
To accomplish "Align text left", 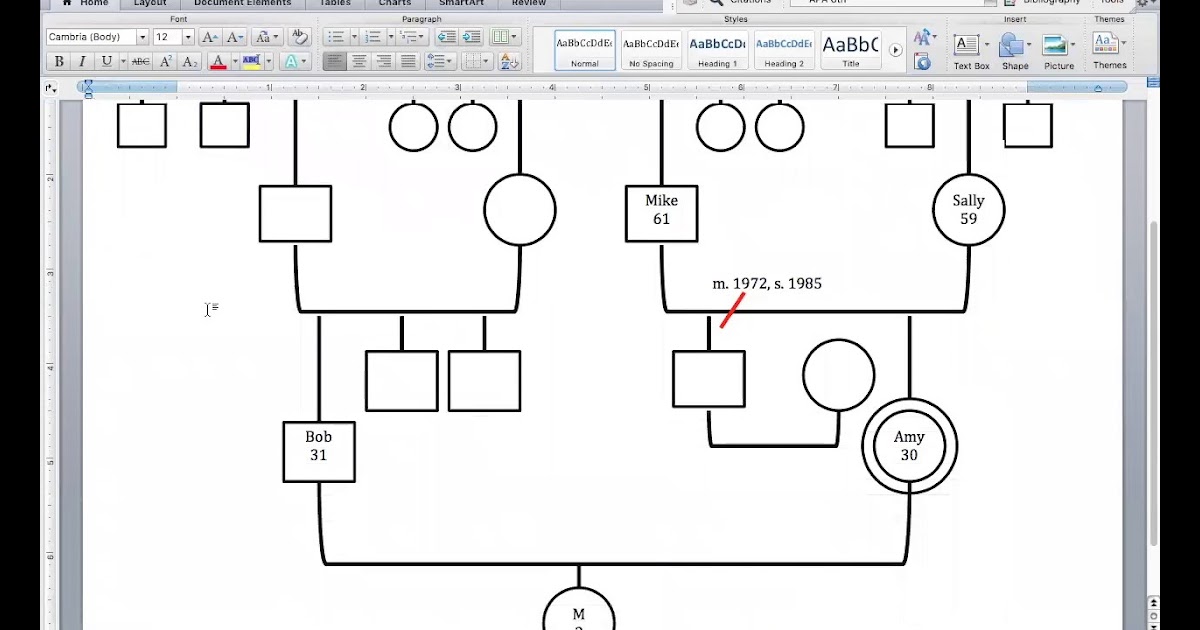I will point(335,62).
